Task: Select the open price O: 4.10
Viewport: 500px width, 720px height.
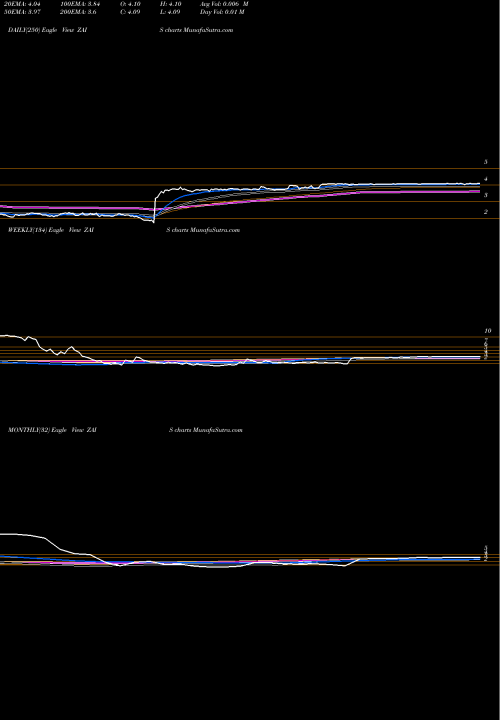Action: 130,4
